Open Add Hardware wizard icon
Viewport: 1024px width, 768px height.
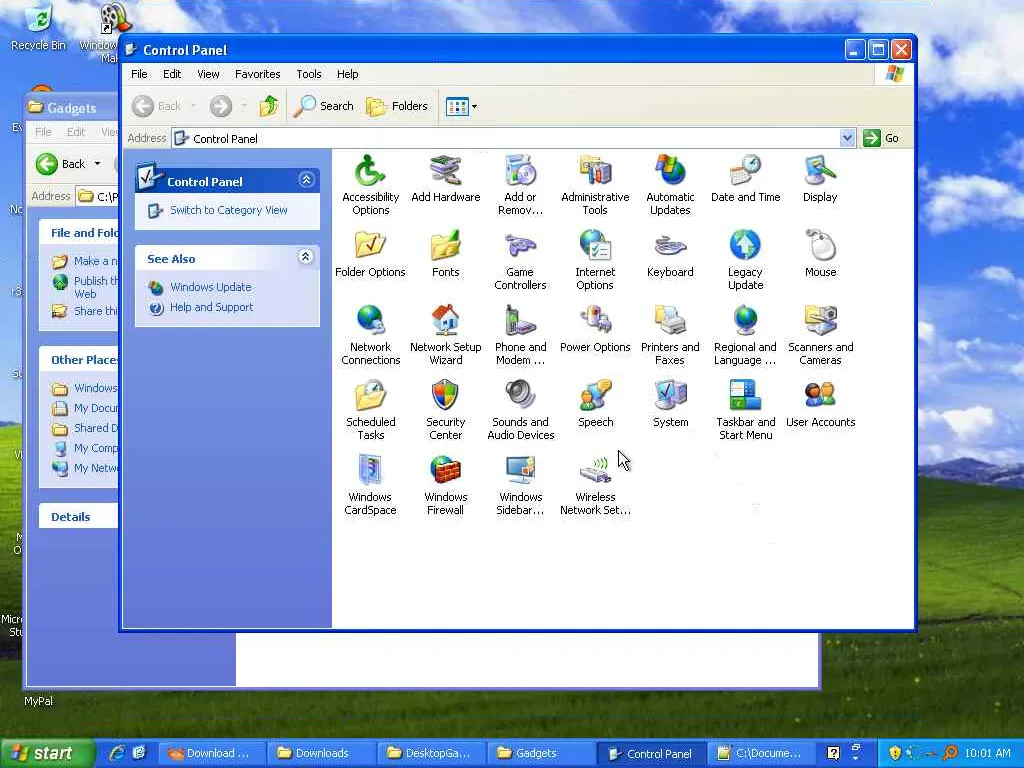pos(445,179)
